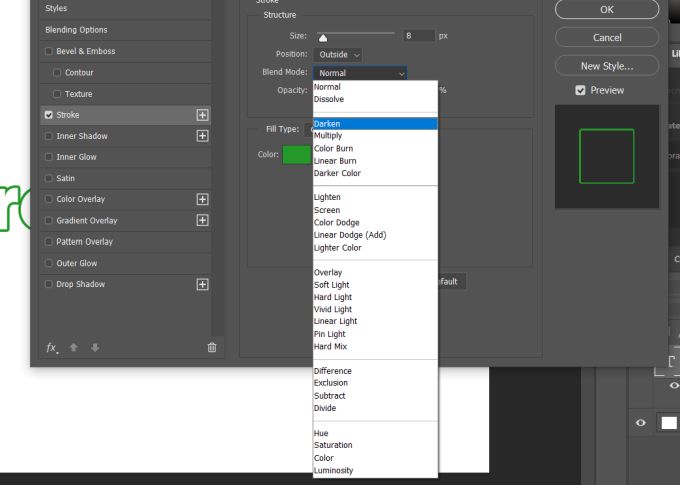Choose Color blend mode in list
Screen dimensions: 680x485
[x=375, y=458]
